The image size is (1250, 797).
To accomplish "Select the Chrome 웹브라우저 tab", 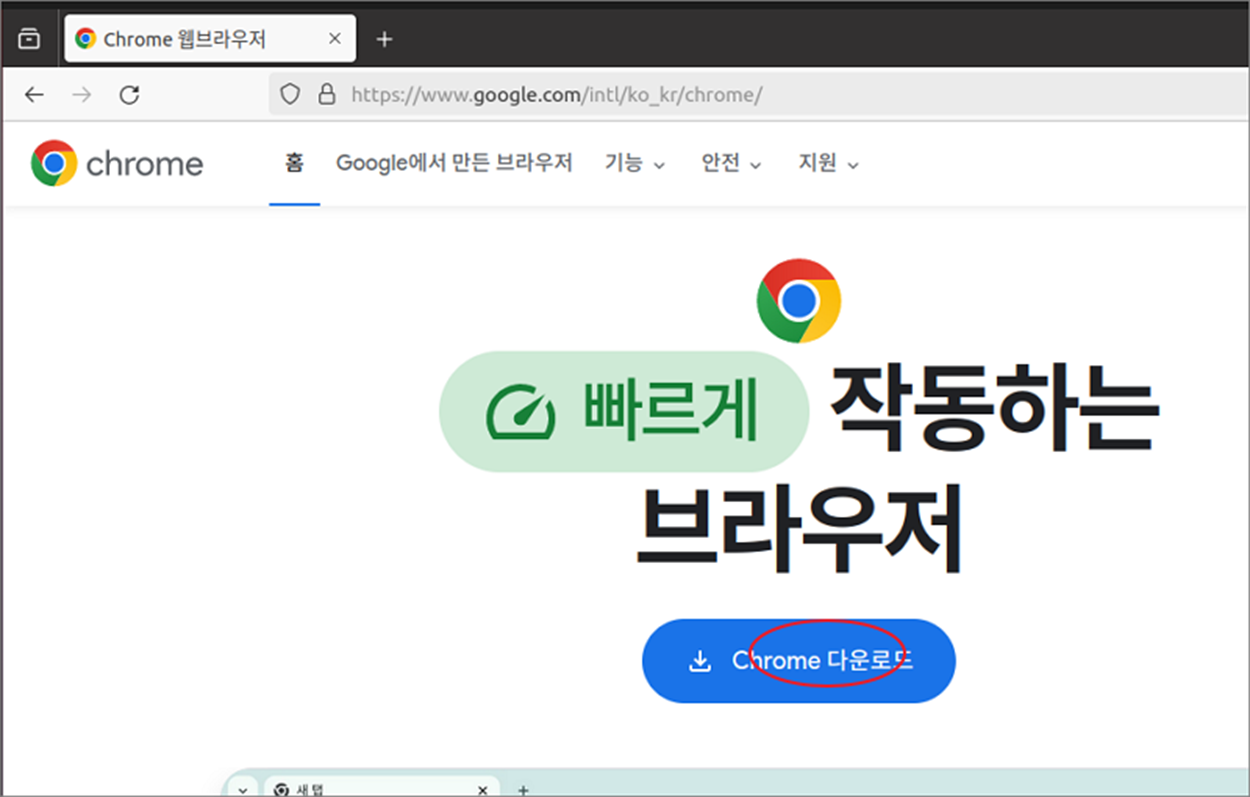I will click(x=210, y=39).
